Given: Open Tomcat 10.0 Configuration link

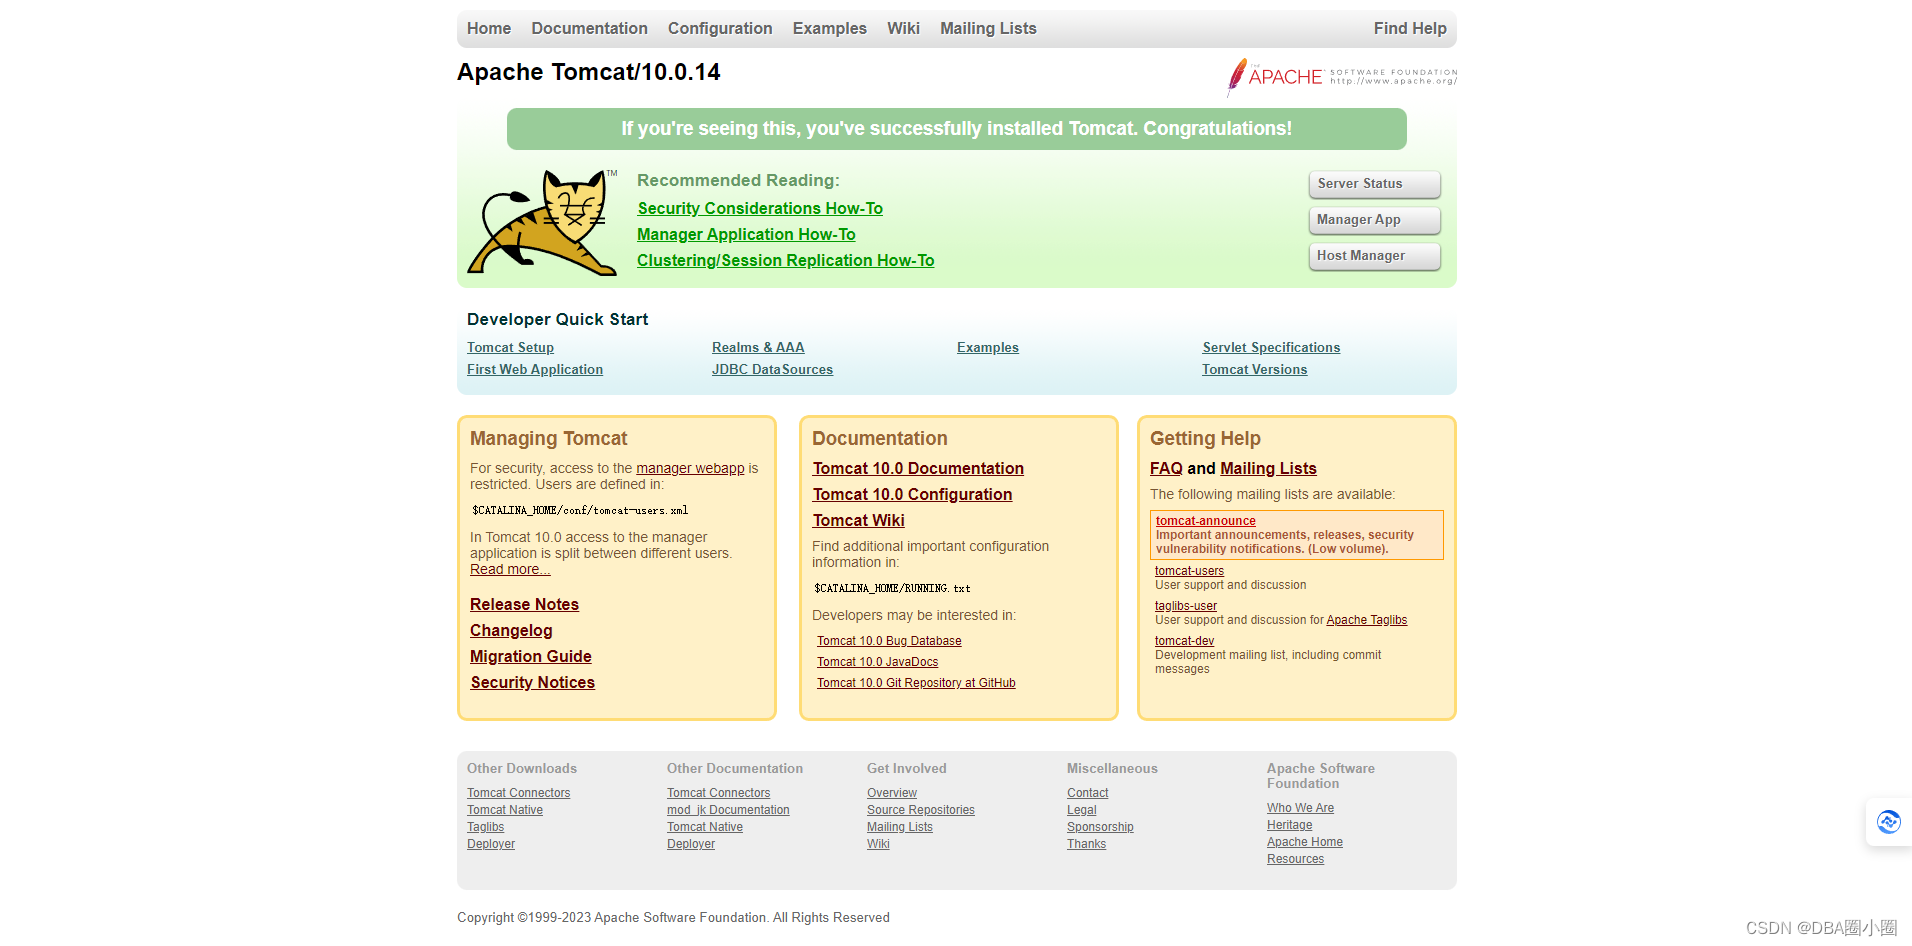Looking at the screenshot, I should 912,494.
